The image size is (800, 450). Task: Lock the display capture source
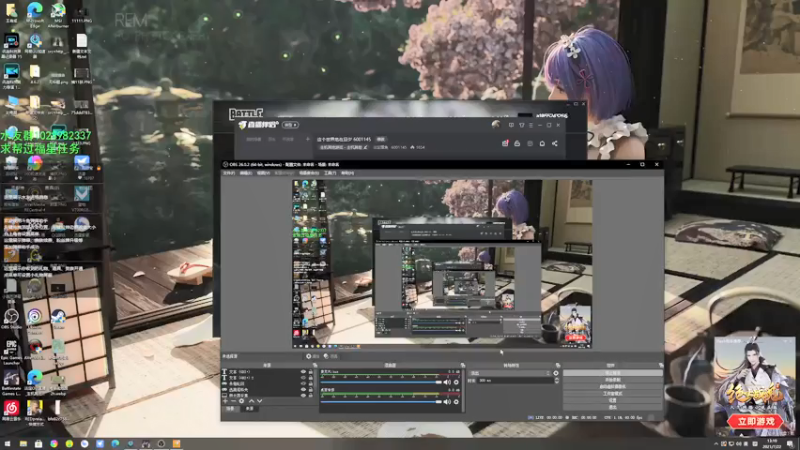[311, 395]
